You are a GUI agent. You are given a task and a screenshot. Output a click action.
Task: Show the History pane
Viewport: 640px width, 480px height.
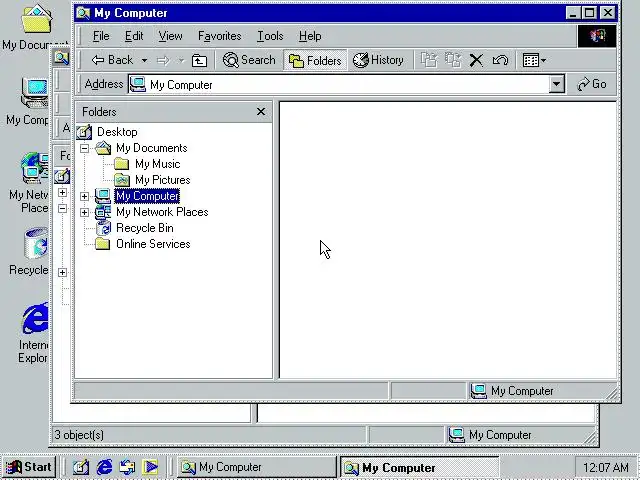click(378, 60)
